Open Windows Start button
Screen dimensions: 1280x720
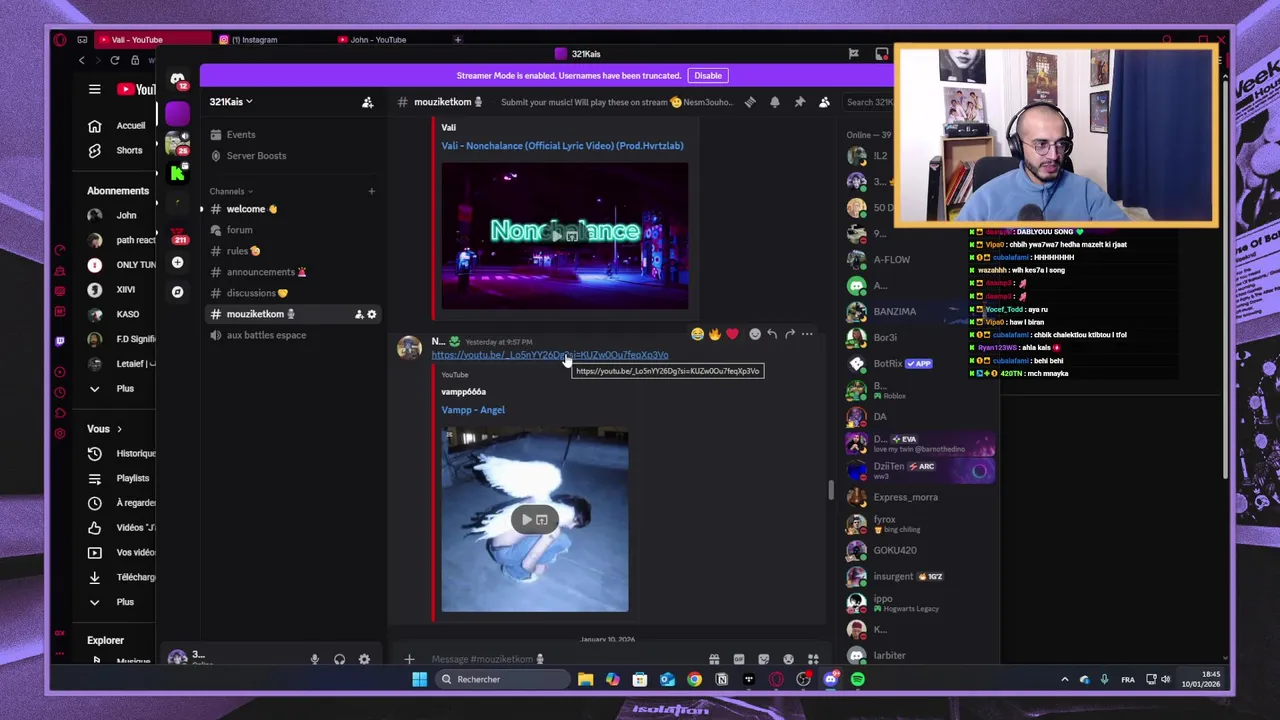pos(419,680)
